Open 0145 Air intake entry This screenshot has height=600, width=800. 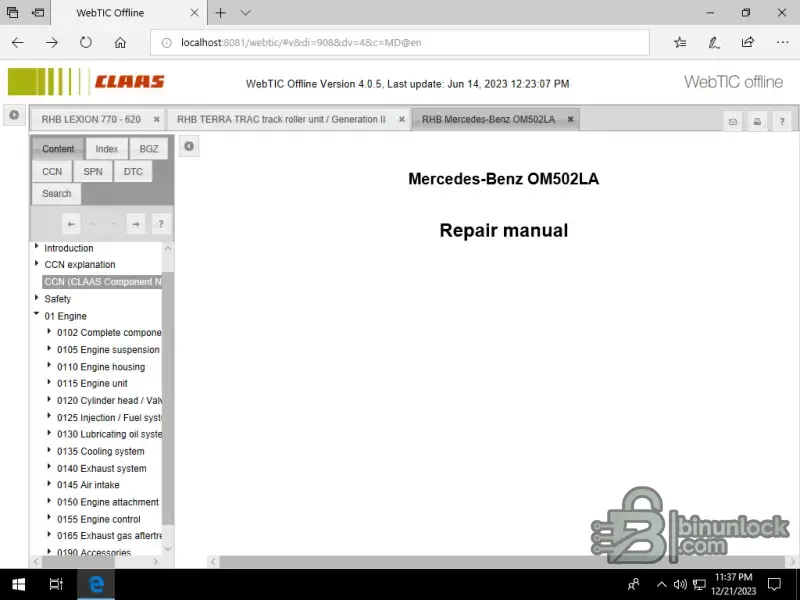pyautogui.click(x=88, y=485)
